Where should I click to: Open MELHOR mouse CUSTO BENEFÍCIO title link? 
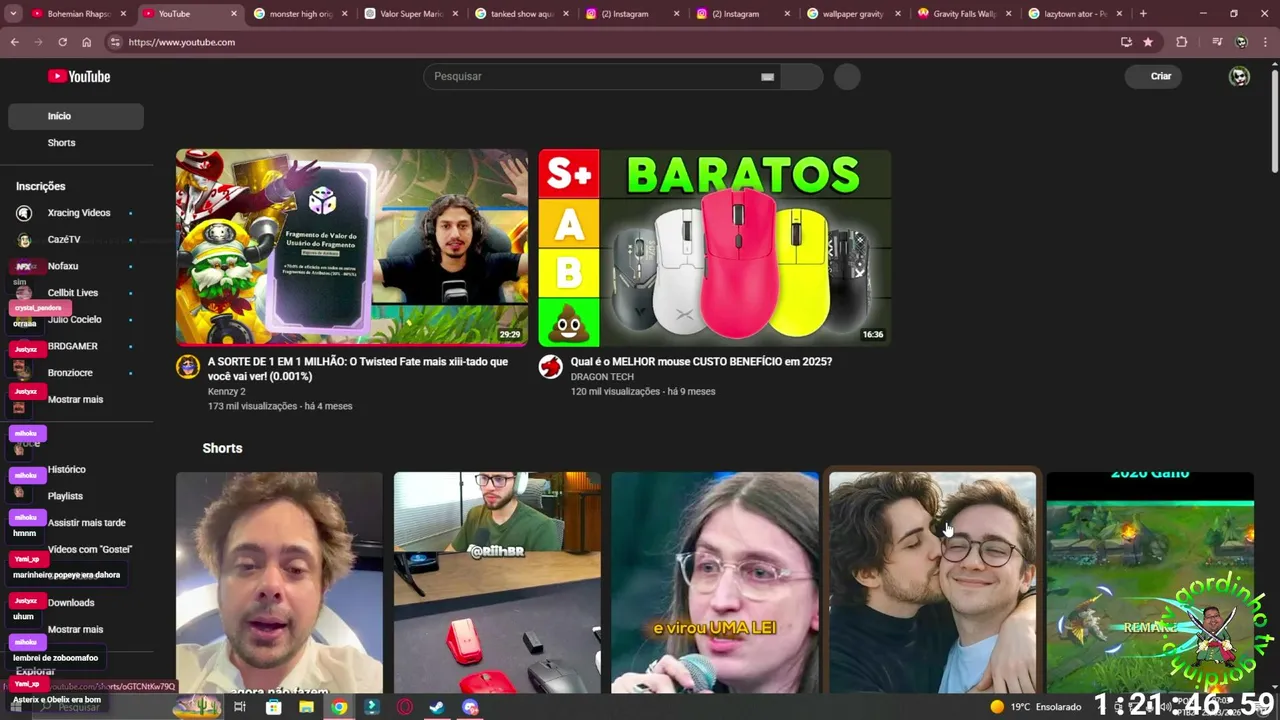701,362
